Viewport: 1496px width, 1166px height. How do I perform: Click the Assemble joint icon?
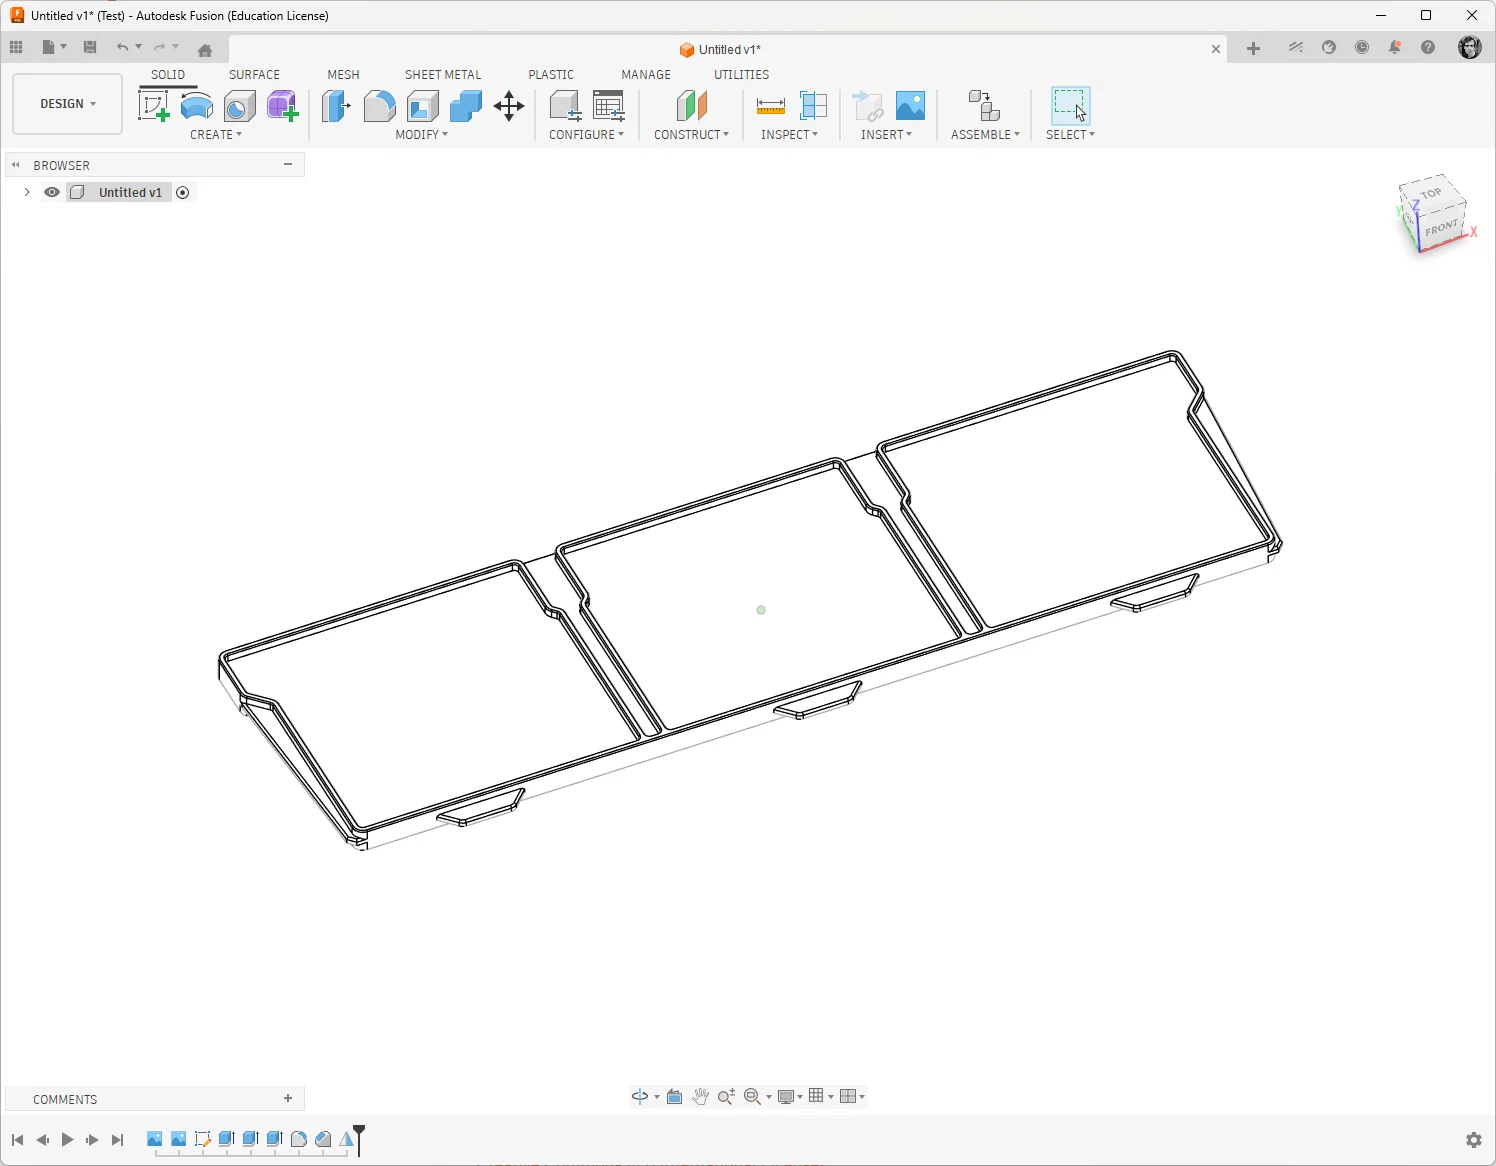[x=985, y=106]
